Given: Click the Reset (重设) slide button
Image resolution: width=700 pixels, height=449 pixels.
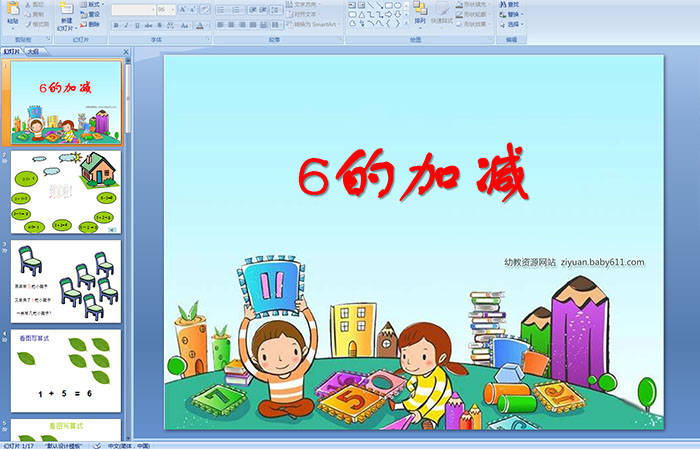Looking at the screenshot, I should 90,14.
